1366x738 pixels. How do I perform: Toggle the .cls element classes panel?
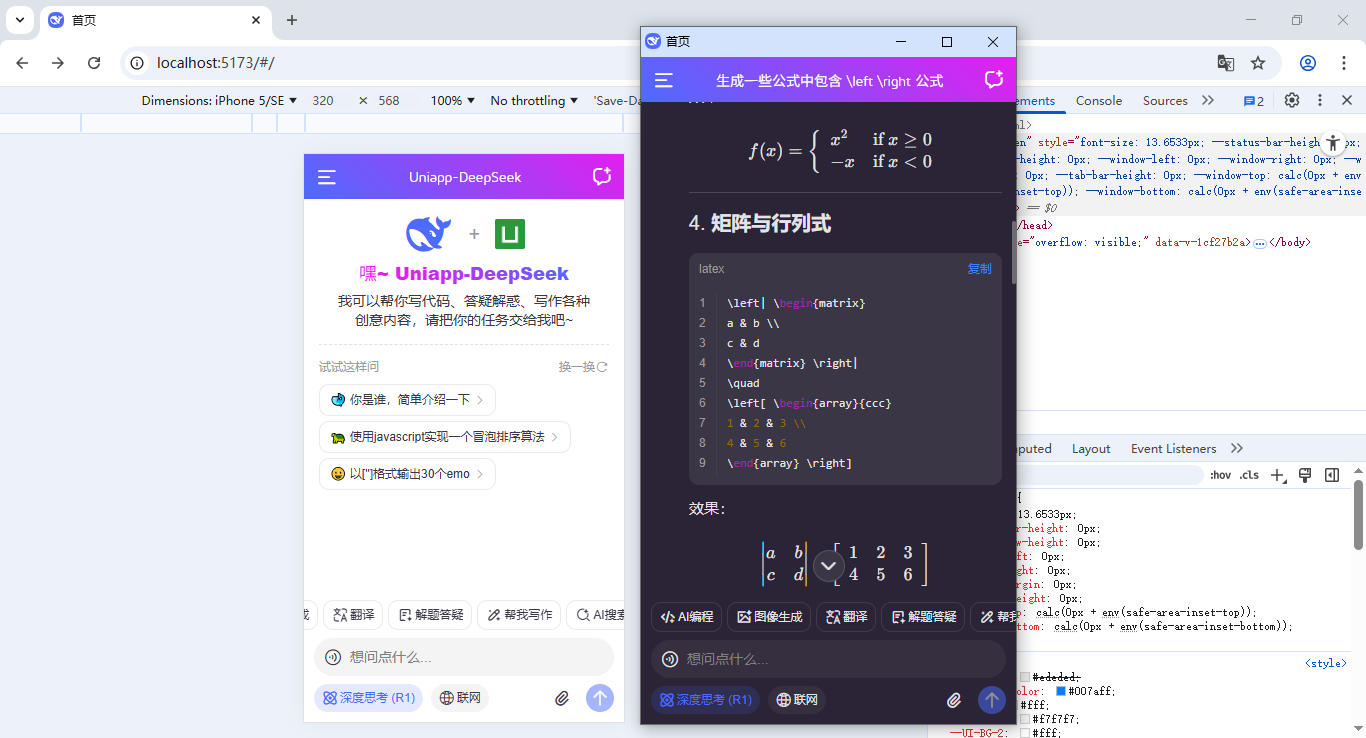pyautogui.click(x=1249, y=475)
